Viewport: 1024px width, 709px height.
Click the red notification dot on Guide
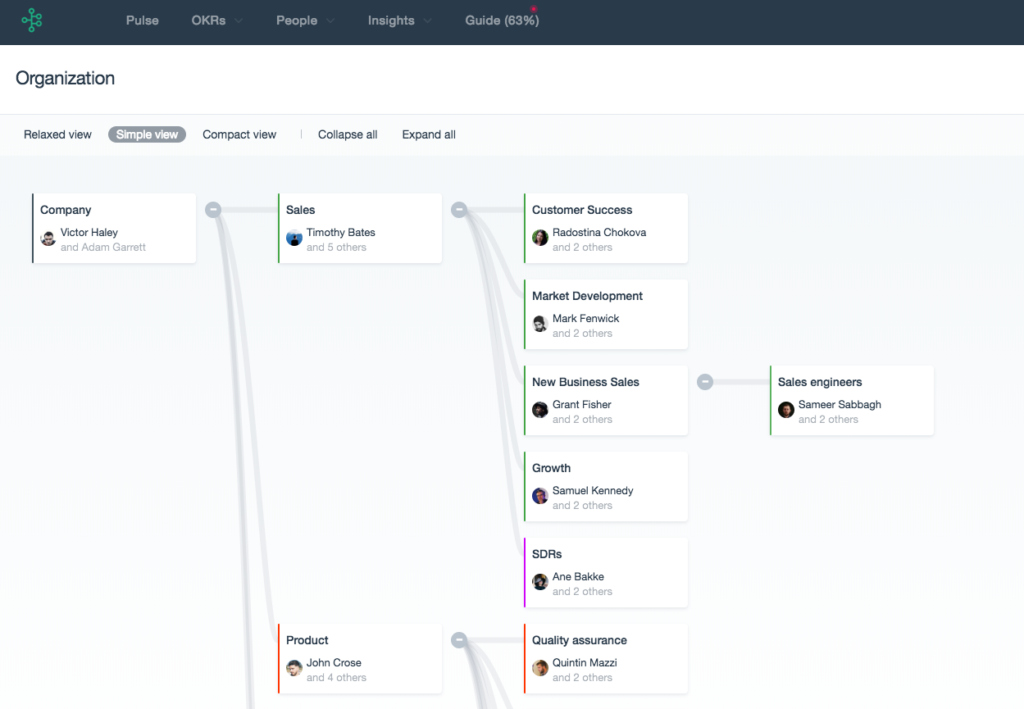(534, 9)
